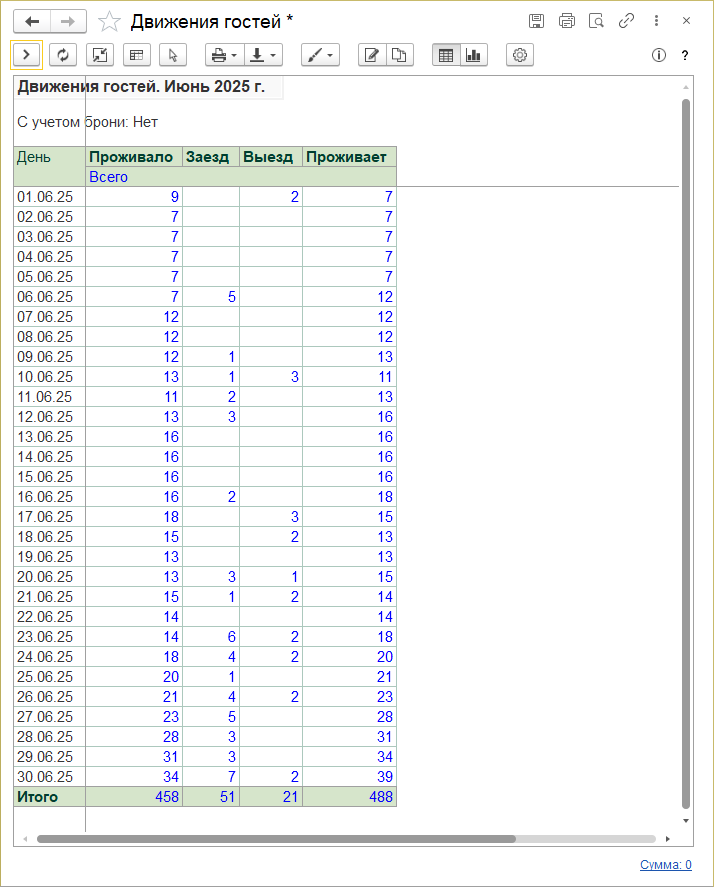Go forward with the right arrow button
The width and height of the screenshot is (714, 887).
pos(68,21)
